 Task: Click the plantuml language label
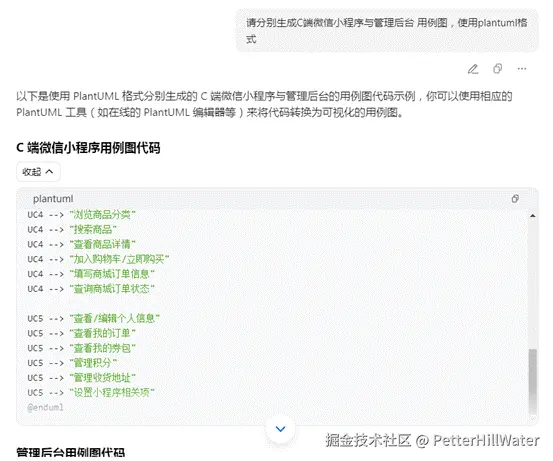coord(53,199)
